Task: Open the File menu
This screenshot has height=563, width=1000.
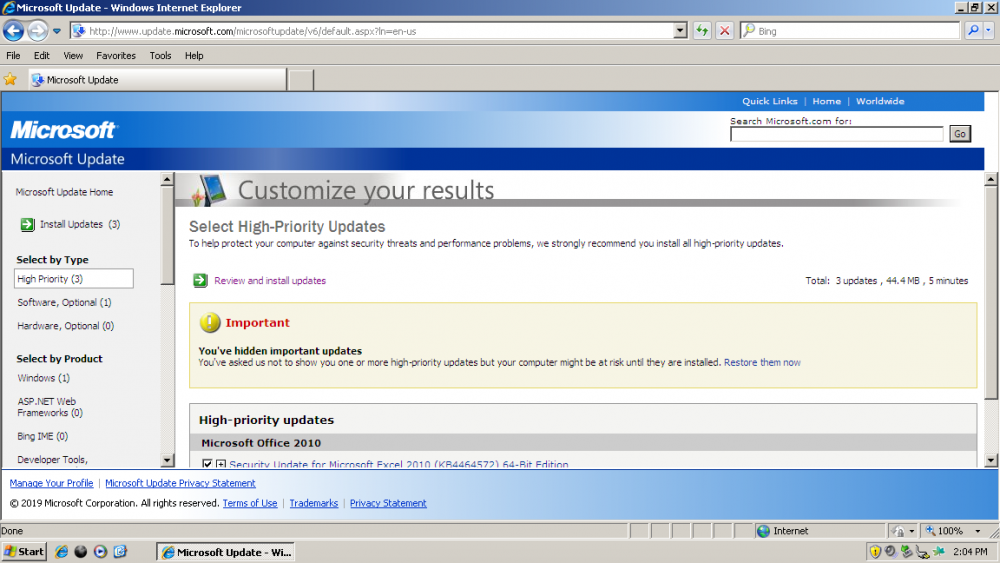Action: tap(13, 55)
